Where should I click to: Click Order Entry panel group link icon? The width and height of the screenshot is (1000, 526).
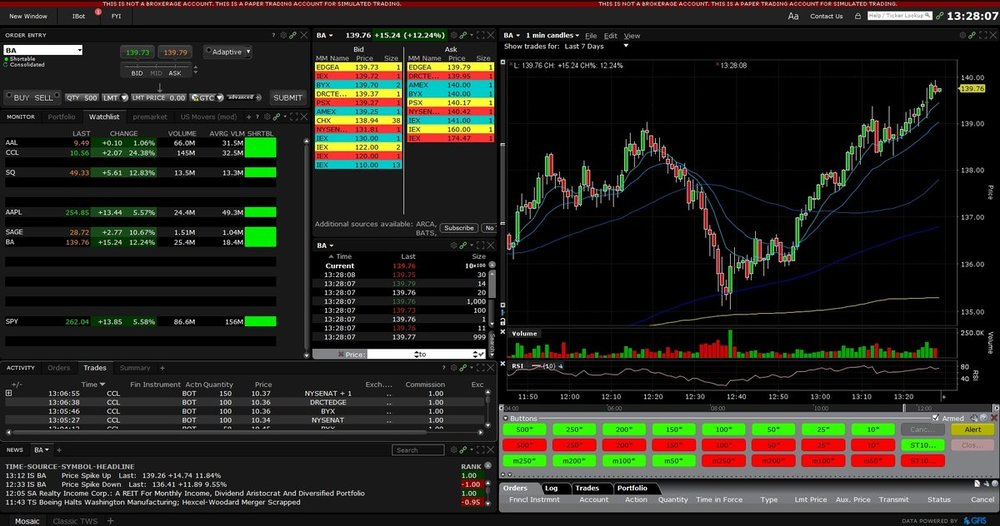tap(293, 36)
